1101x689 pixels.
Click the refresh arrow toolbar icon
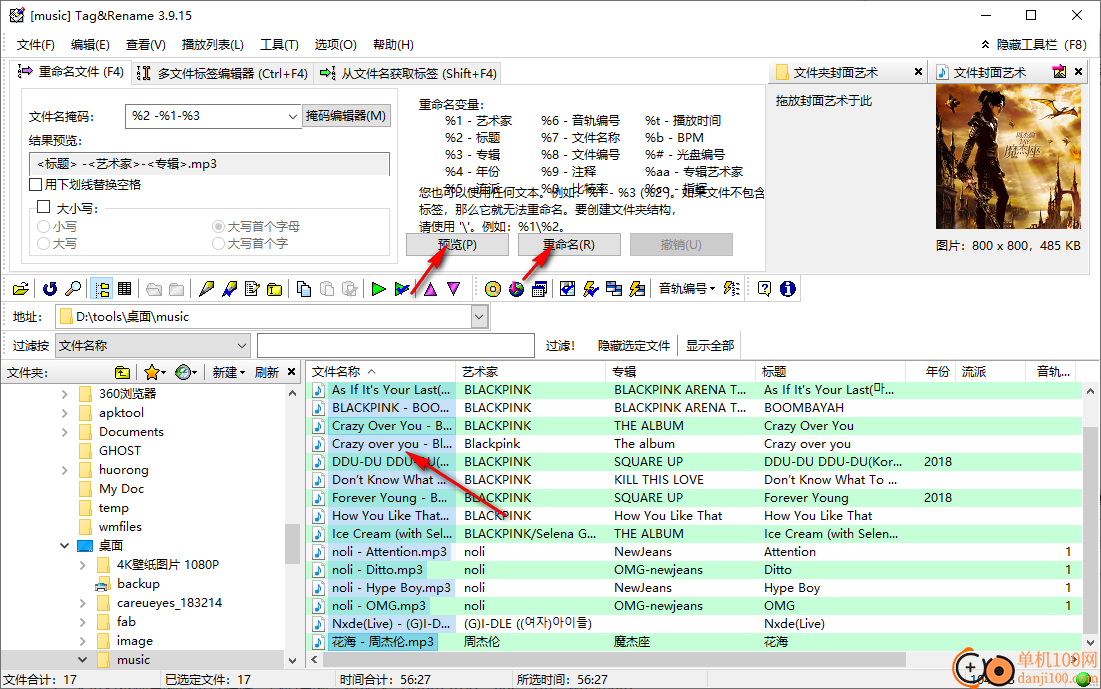coord(50,289)
